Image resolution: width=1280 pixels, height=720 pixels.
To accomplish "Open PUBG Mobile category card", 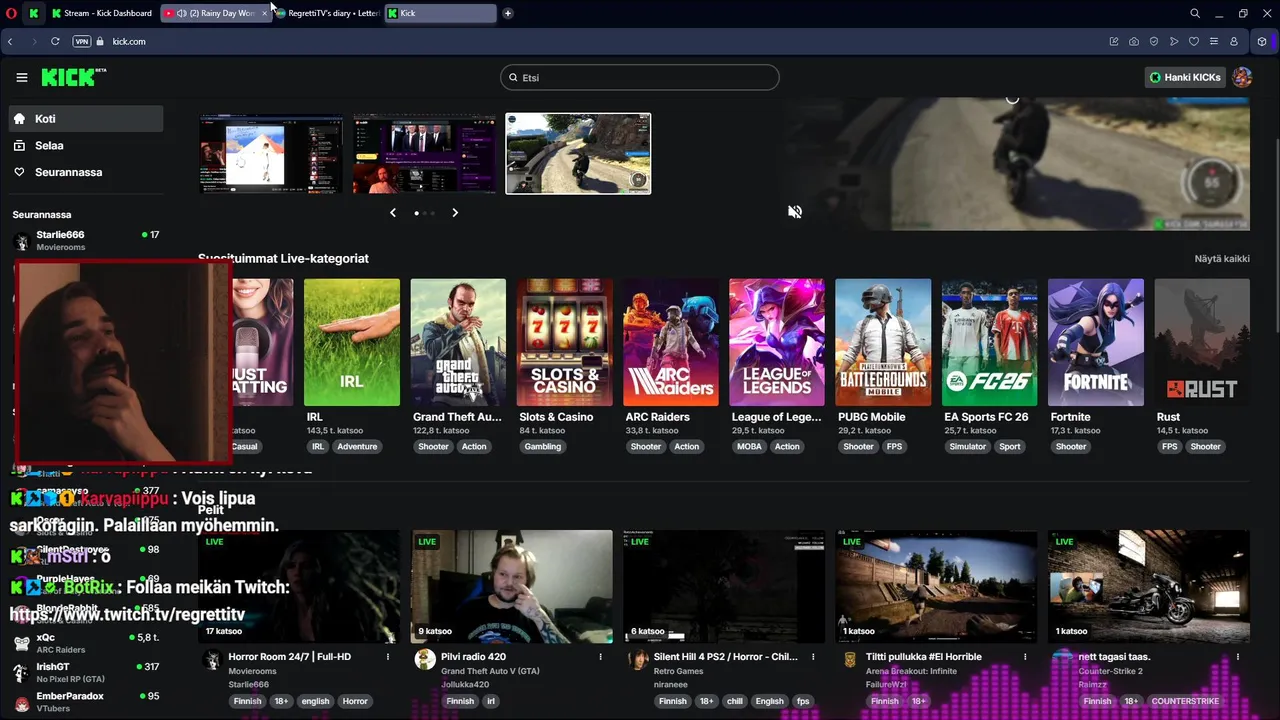I will 883,343.
